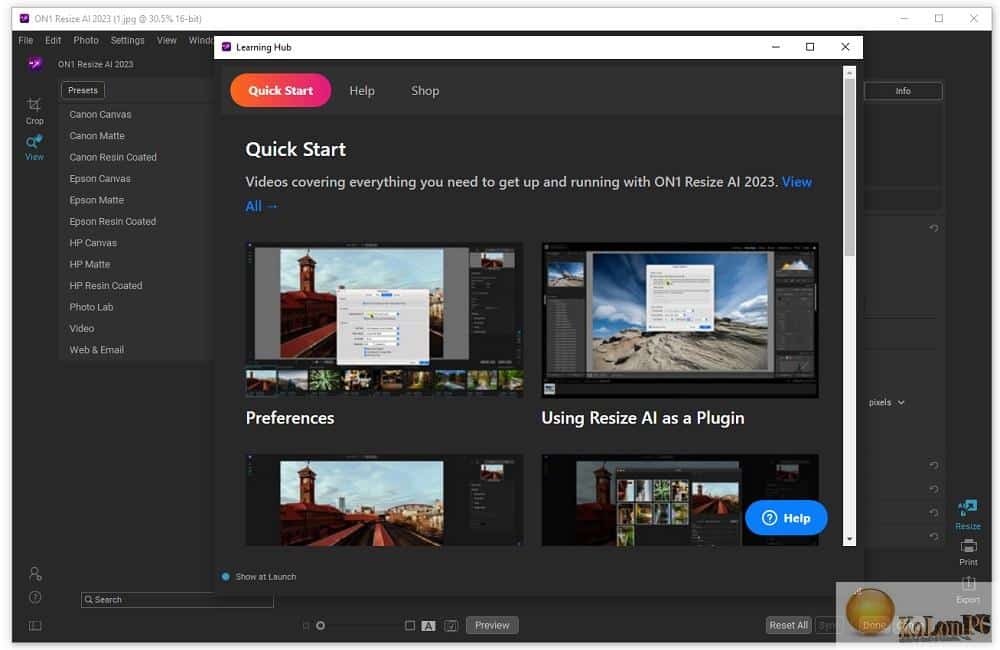
Task: Click the Learning Hub vertical scrollbar thumb
Action: coord(849,167)
